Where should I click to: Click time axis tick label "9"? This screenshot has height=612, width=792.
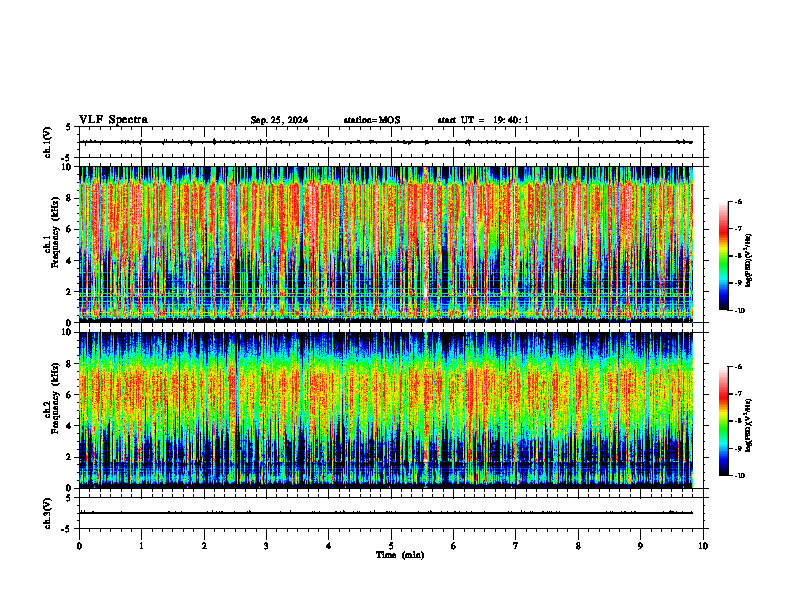(x=640, y=546)
